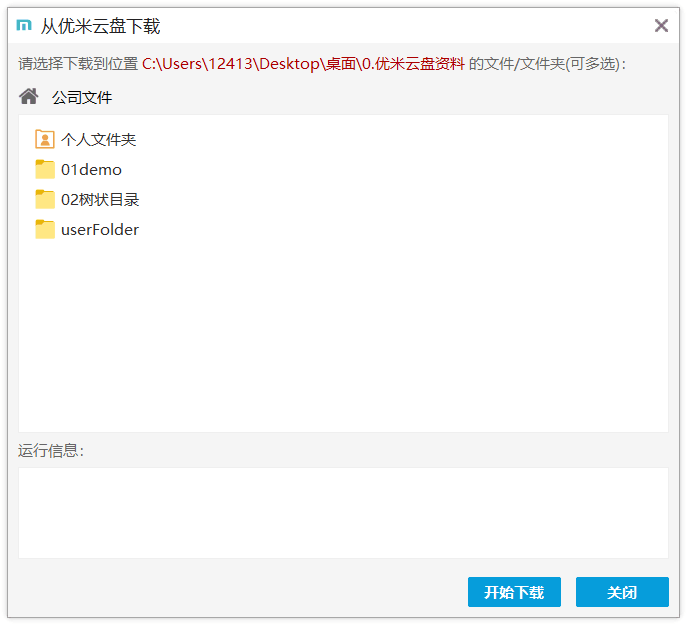This screenshot has width=687, height=625.
Task: Click the 优米云盘 logo in the title bar
Action: click(x=24, y=25)
